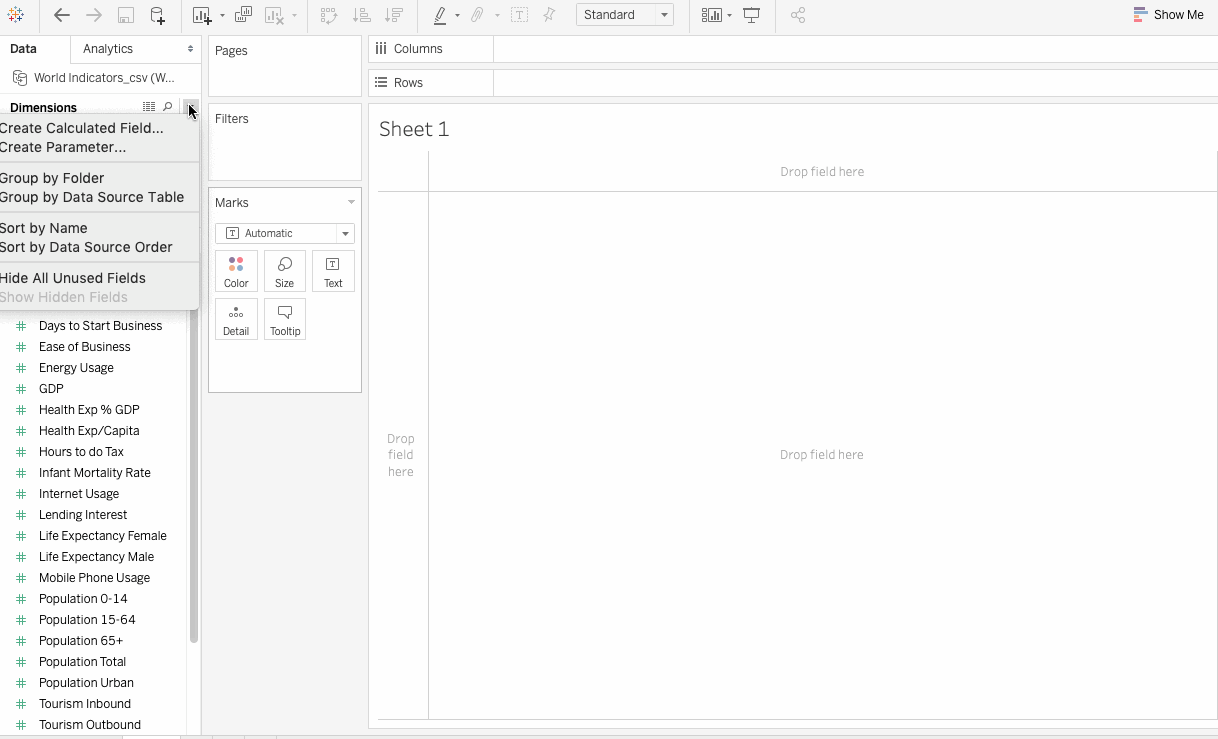Open Presentation Mode from the toolbar

pos(751,15)
